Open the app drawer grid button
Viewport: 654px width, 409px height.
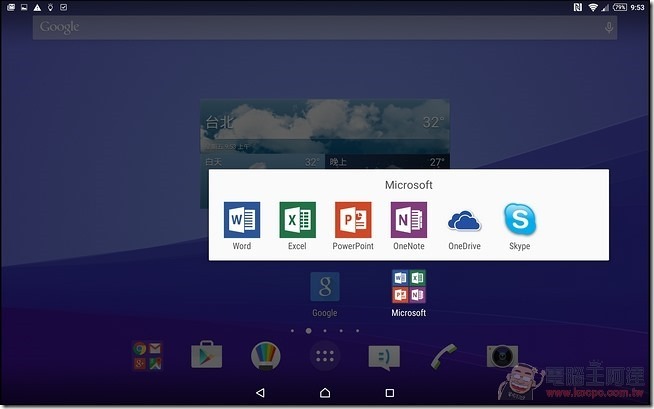(x=325, y=356)
